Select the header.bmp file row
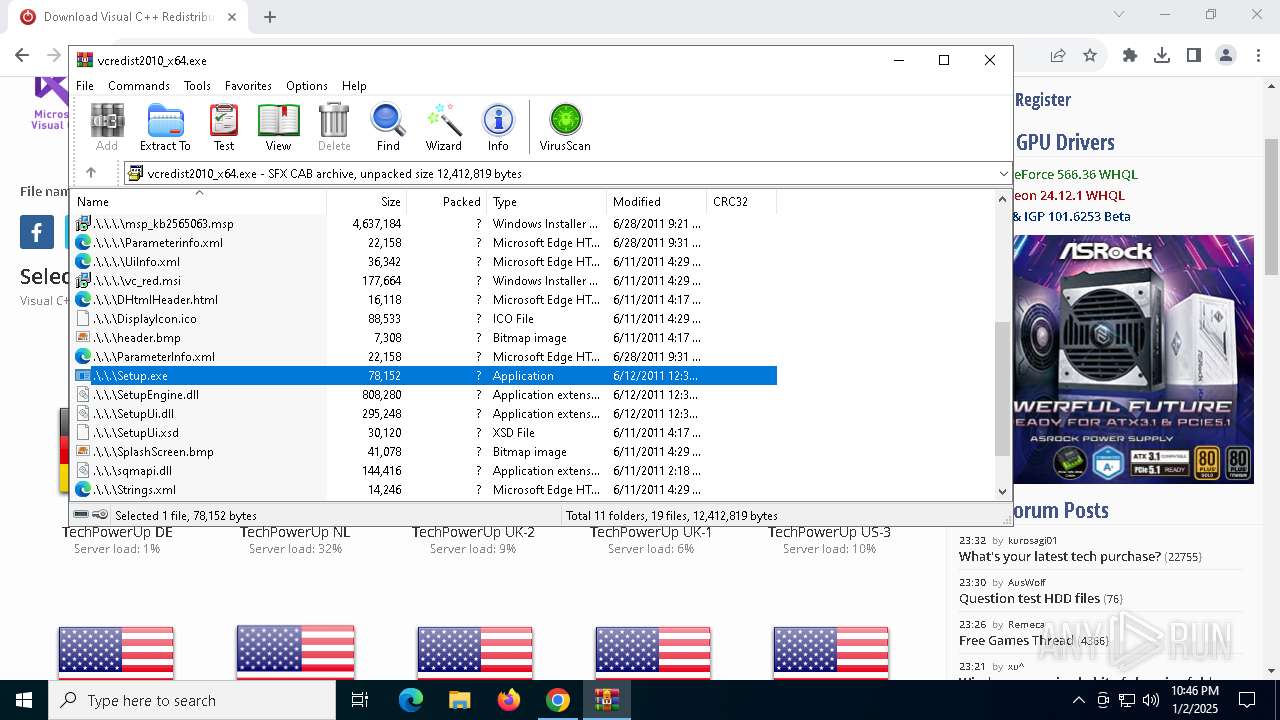1280x720 pixels. tap(425, 338)
